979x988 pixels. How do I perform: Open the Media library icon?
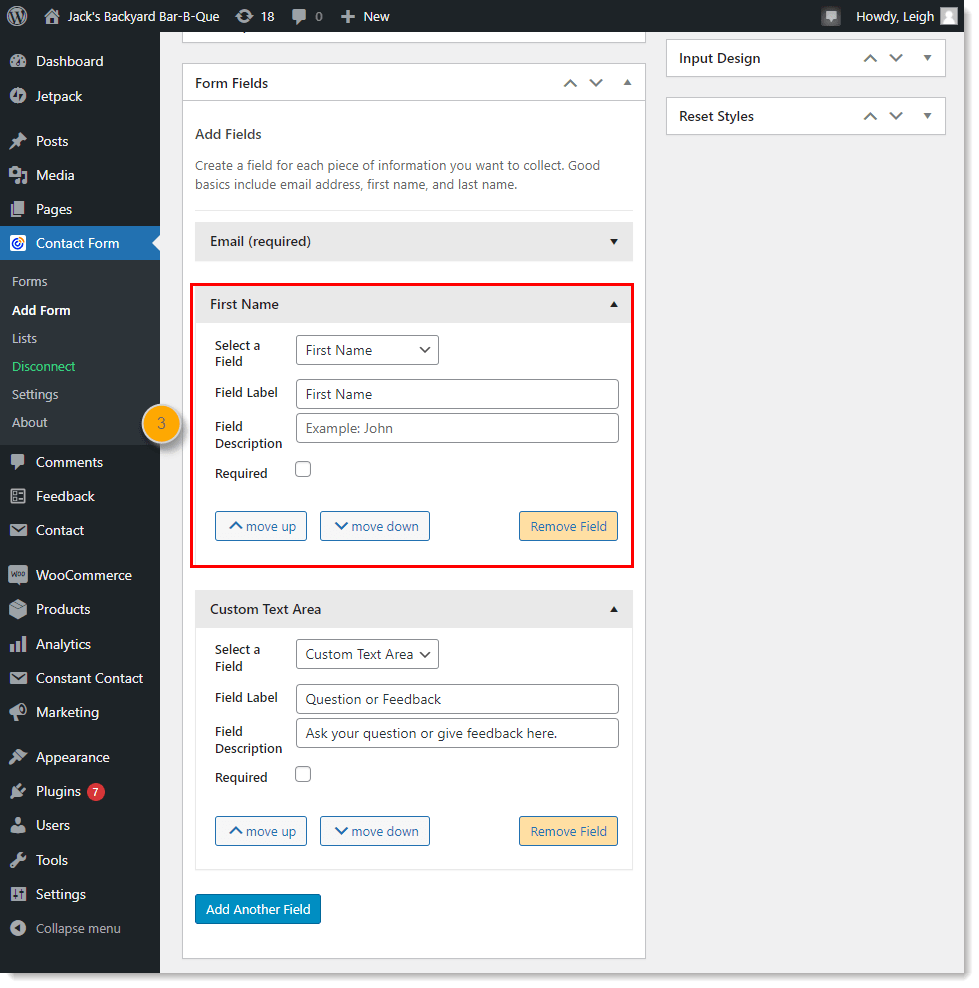[x=22, y=174]
